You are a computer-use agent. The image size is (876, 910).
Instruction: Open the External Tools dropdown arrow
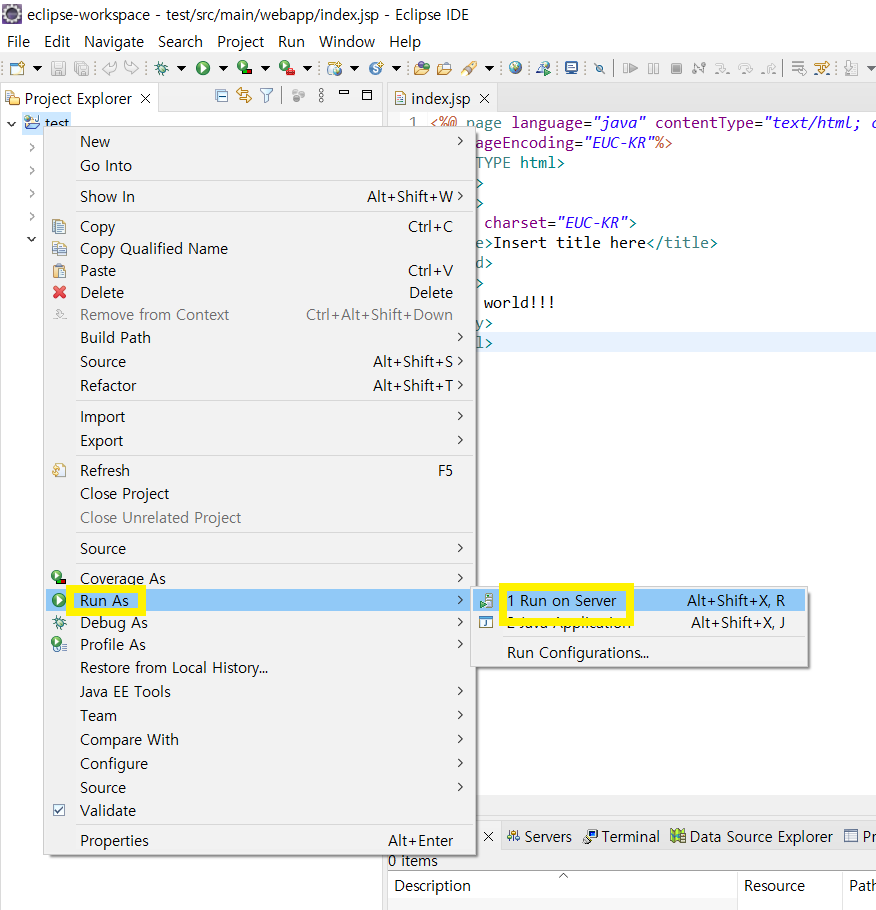(308, 68)
